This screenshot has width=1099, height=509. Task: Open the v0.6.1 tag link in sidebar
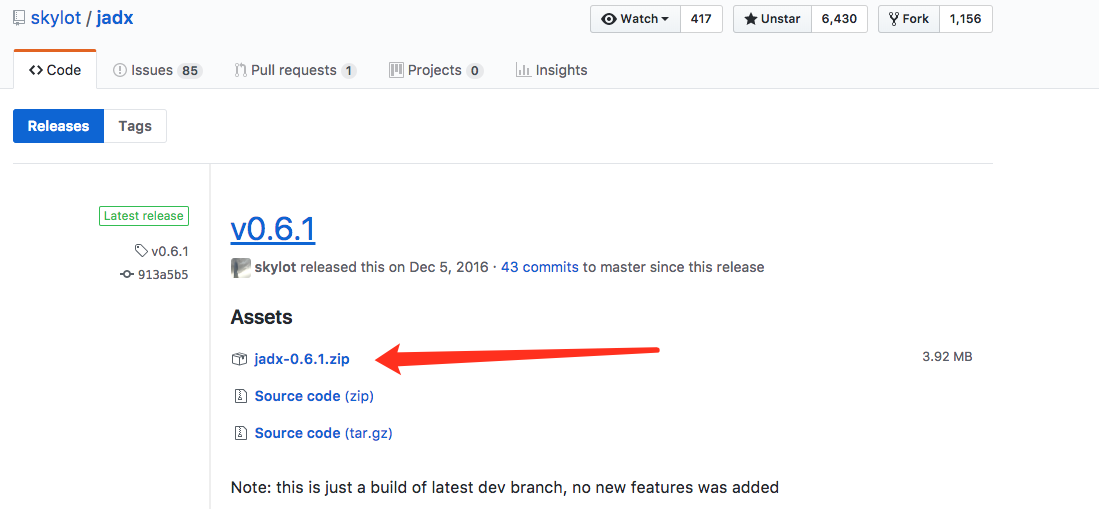(169, 251)
